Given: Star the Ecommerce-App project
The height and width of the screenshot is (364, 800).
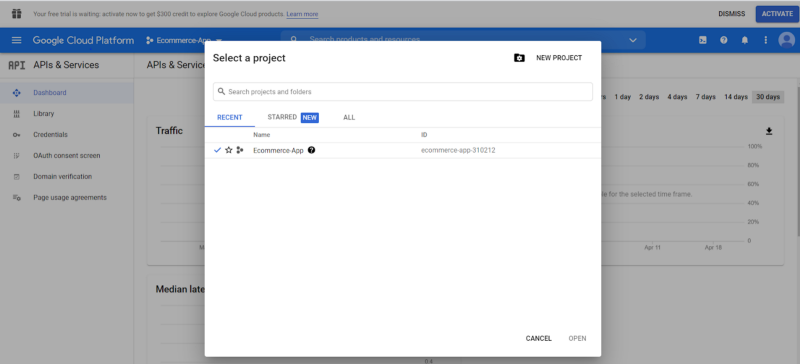Looking at the screenshot, I should tap(229, 150).
